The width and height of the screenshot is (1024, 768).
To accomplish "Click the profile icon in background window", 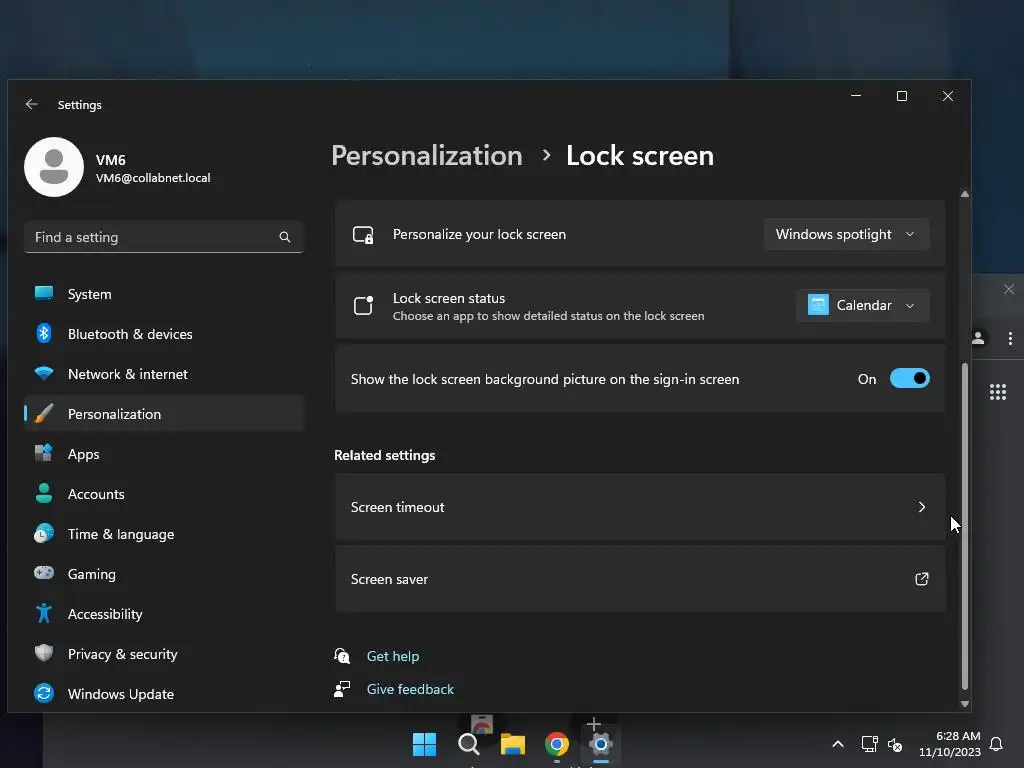I will [978, 338].
